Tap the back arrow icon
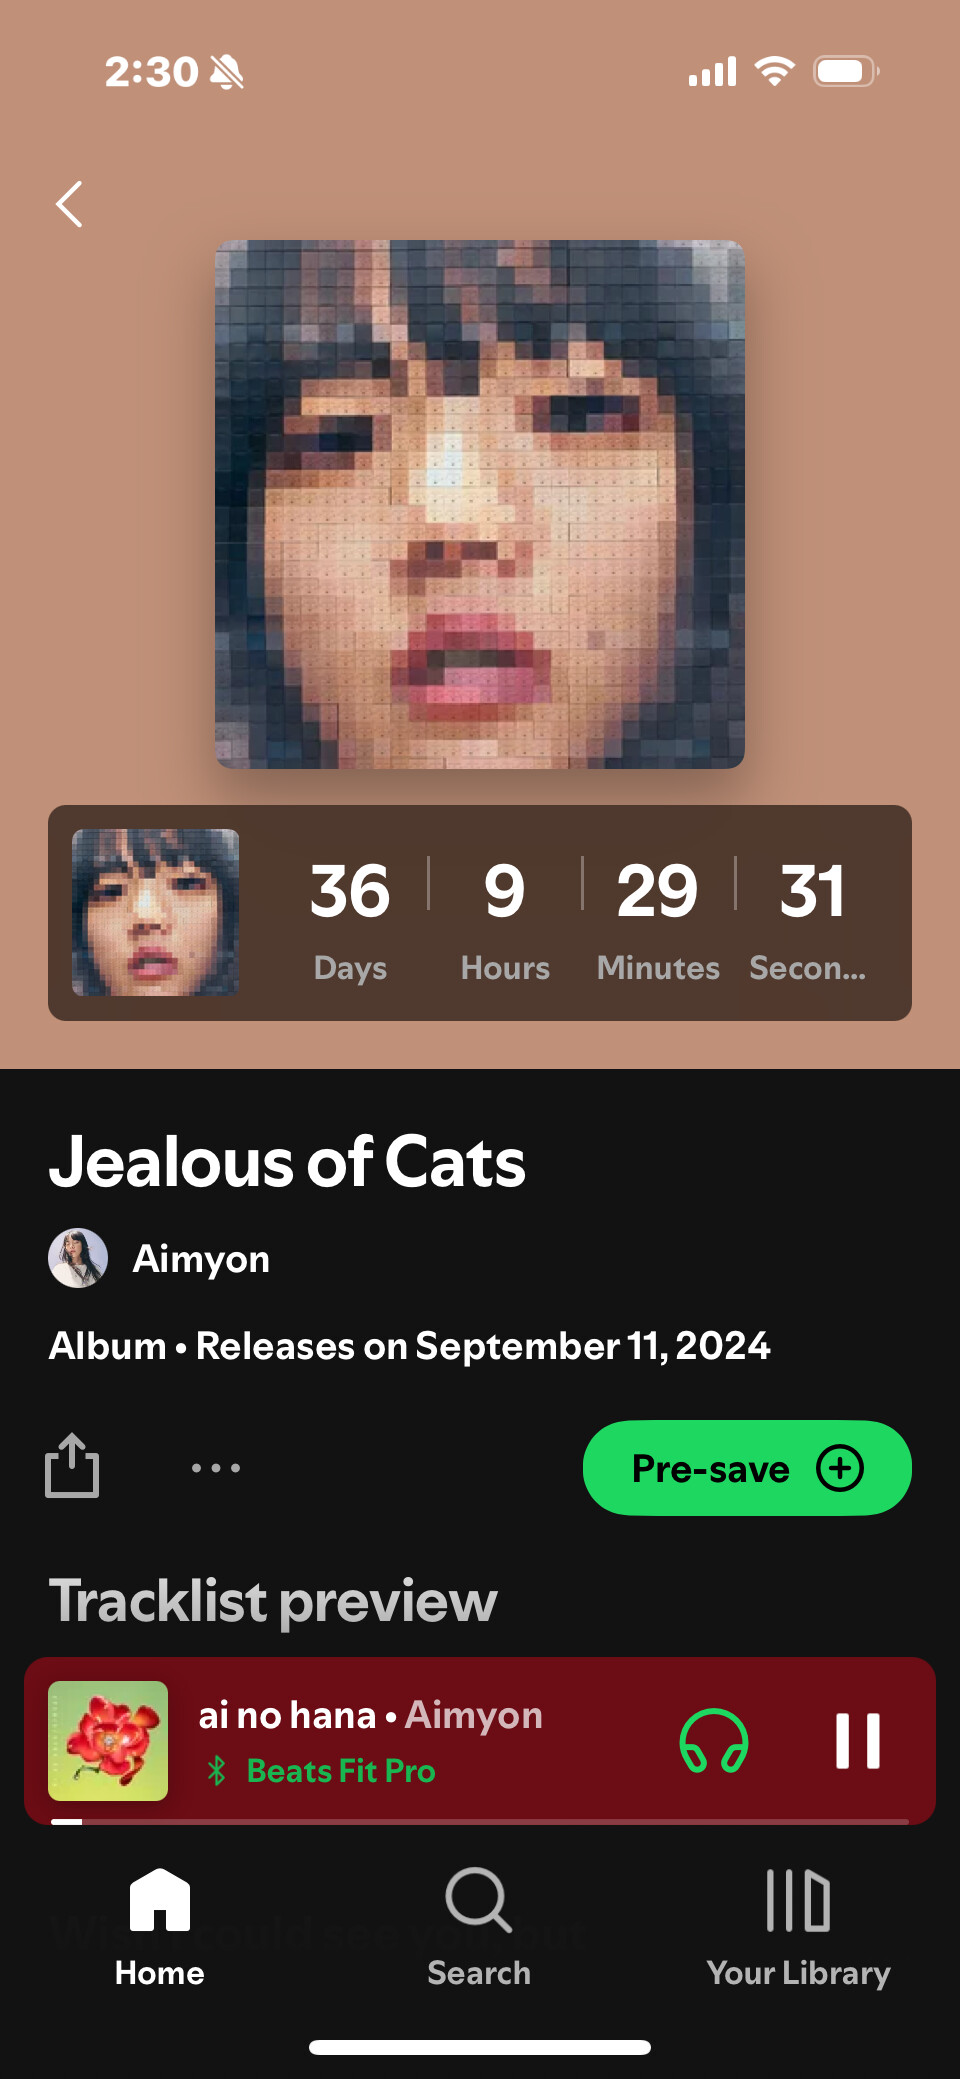 [x=69, y=204]
